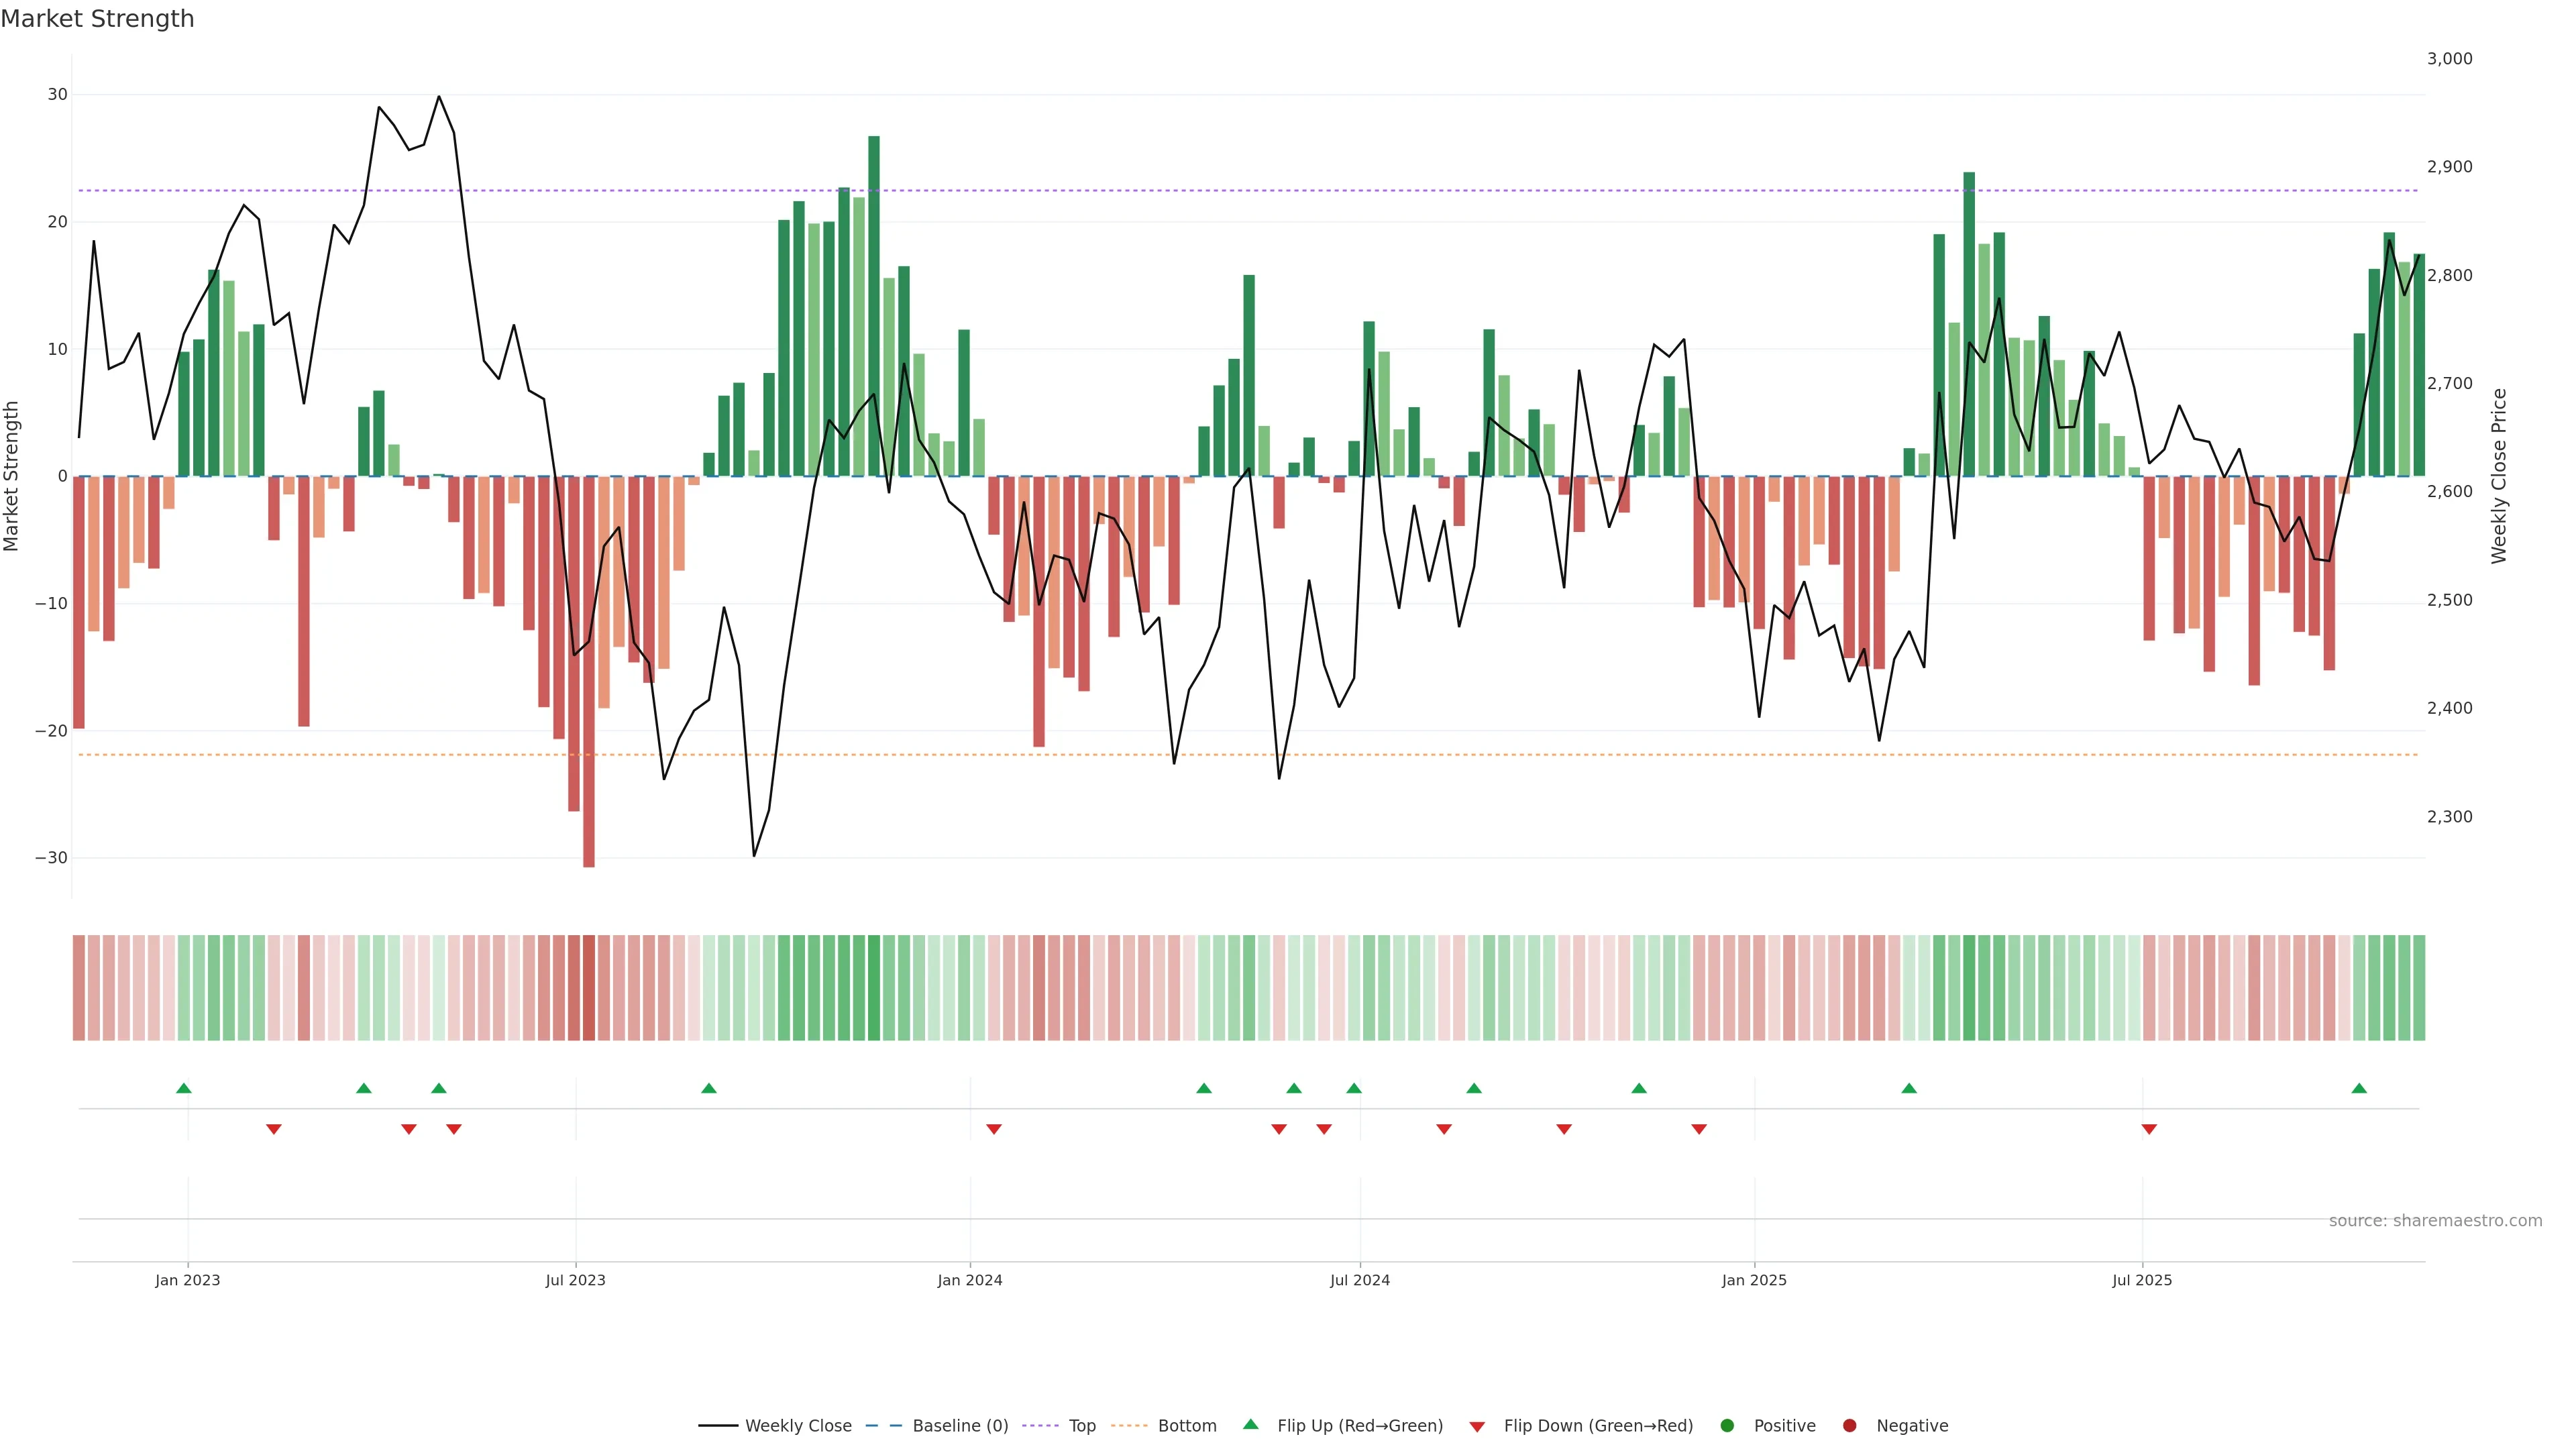Click the Flip Up green triangle legend icon
This screenshot has height=1449, width=2576.
click(x=1250, y=1425)
